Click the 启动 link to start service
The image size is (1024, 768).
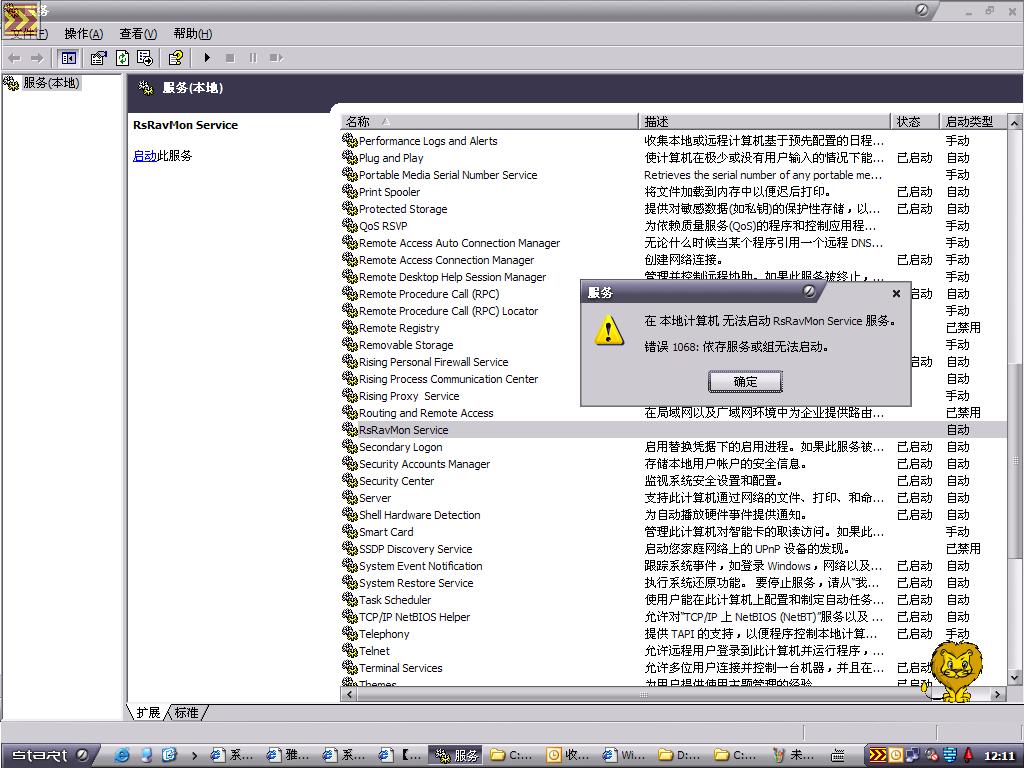[x=144, y=156]
